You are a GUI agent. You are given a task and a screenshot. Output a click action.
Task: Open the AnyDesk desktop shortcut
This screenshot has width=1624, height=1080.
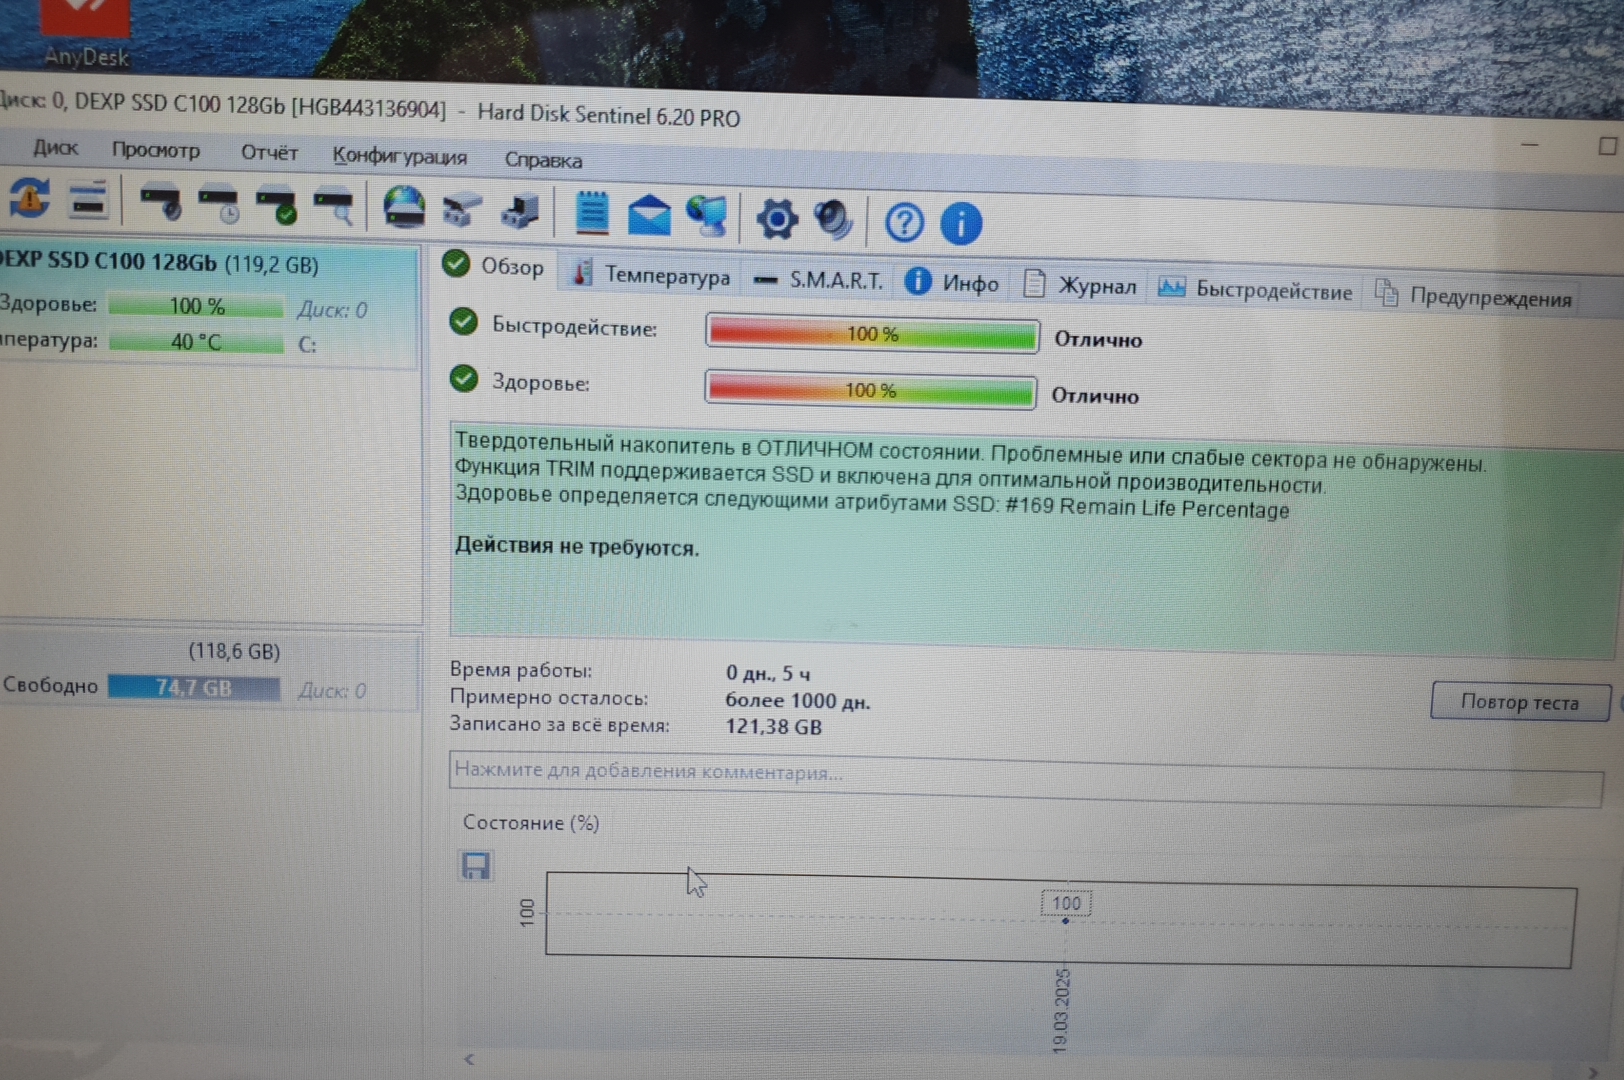85,33
